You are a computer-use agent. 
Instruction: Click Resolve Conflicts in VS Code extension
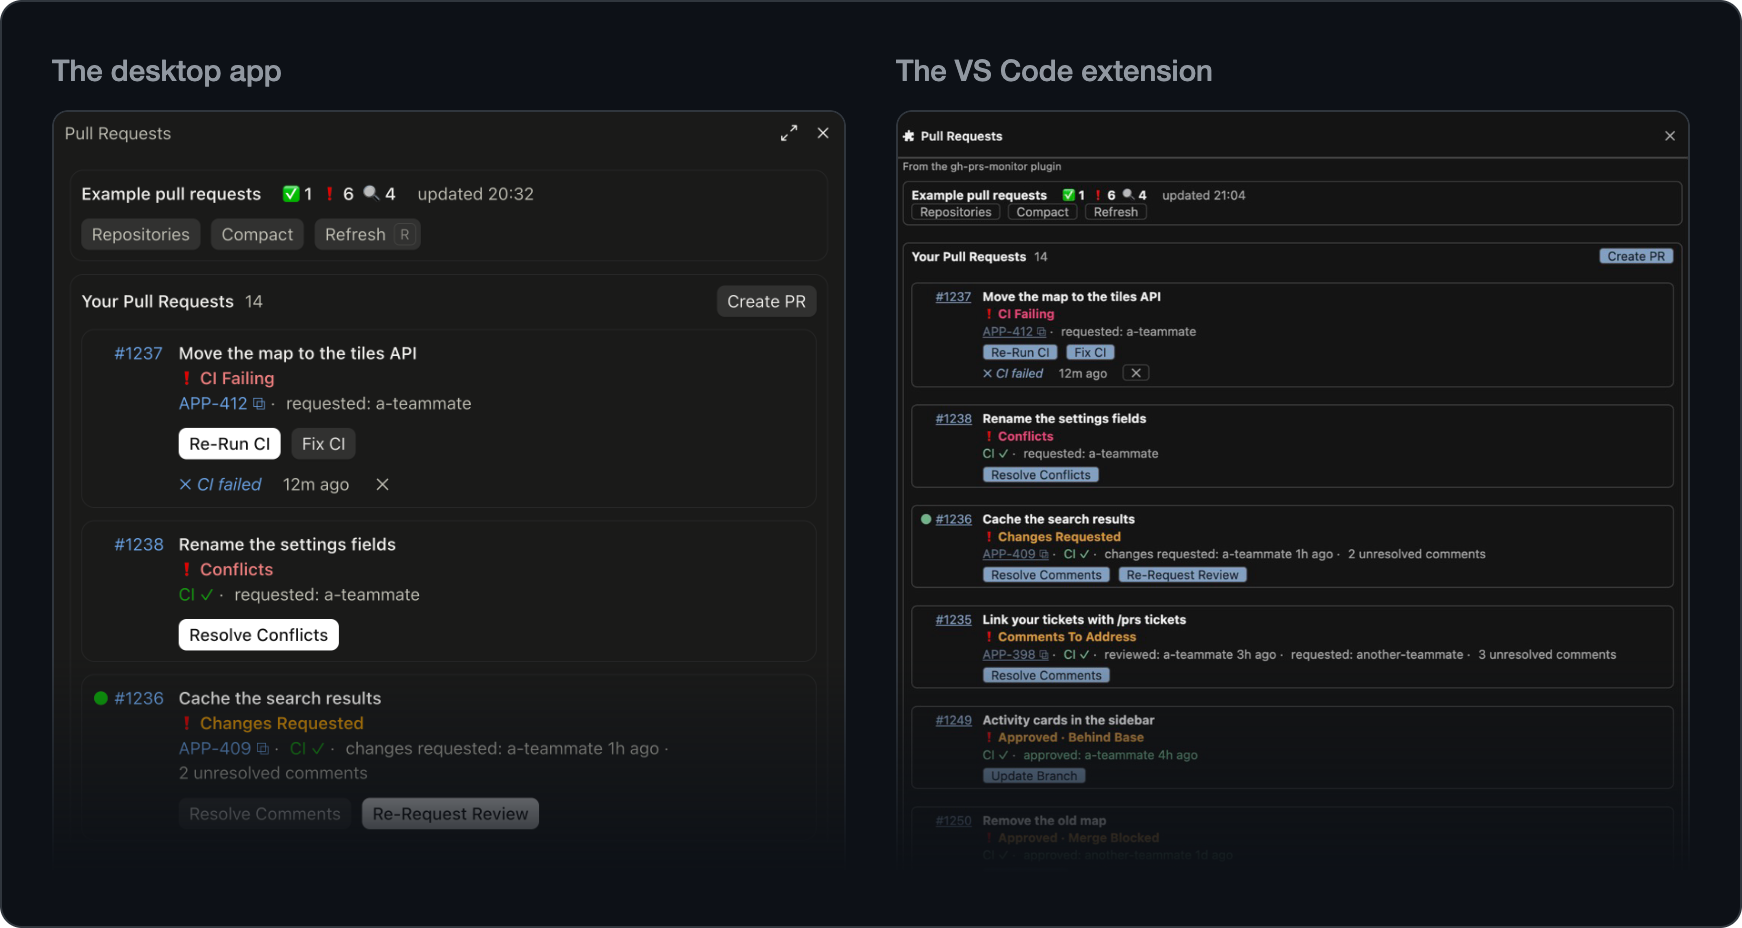pos(1040,475)
